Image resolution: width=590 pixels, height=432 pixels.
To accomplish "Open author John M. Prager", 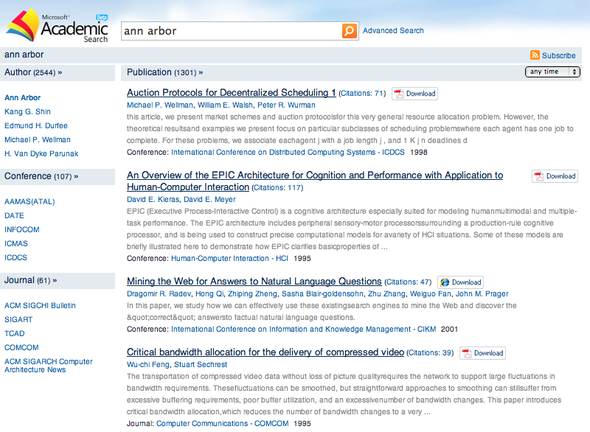I will click(x=482, y=294).
